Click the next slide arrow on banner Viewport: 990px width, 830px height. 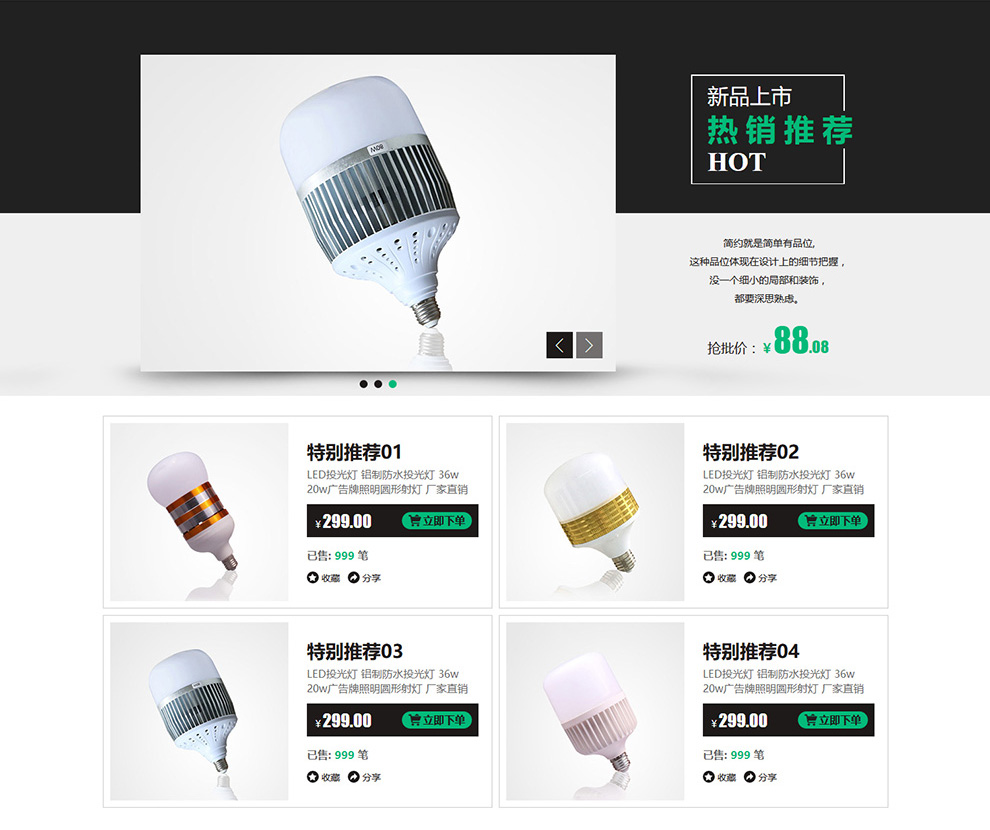coord(589,345)
